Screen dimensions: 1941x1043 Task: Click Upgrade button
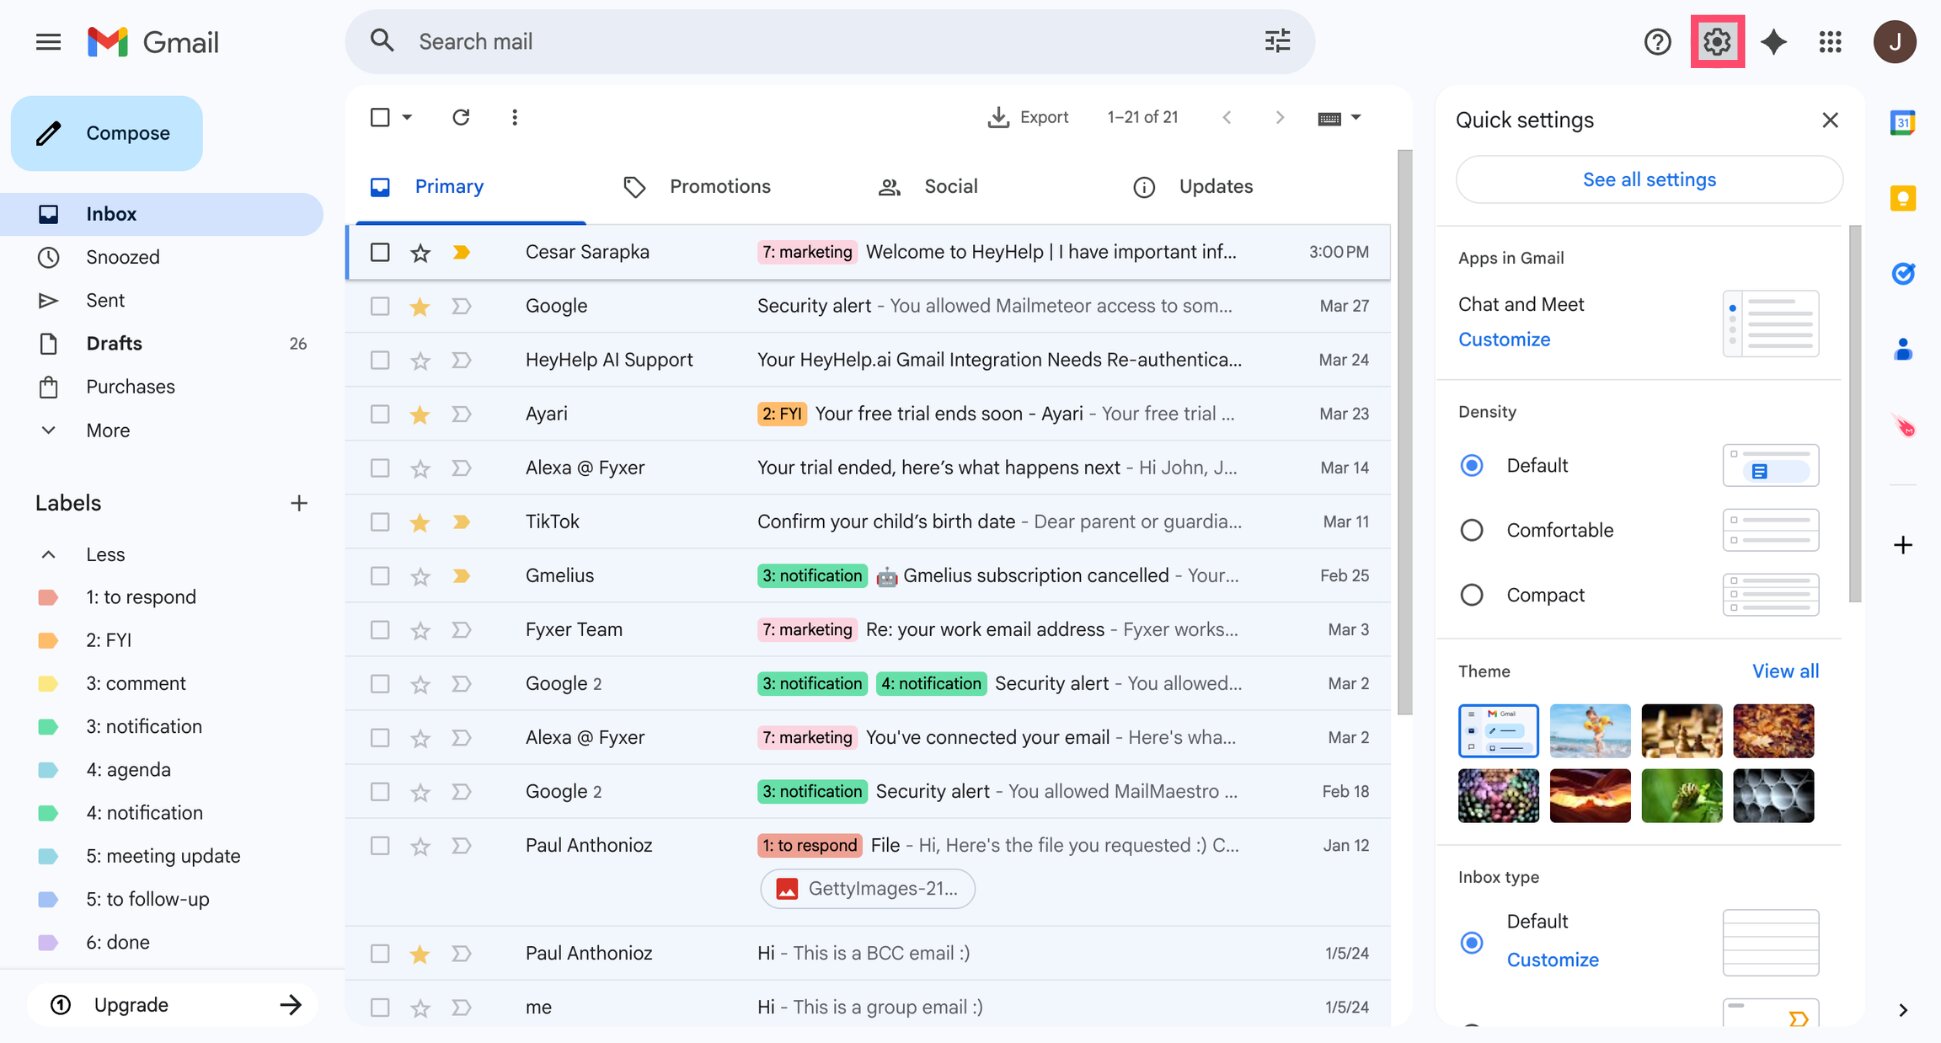(173, 1005)
